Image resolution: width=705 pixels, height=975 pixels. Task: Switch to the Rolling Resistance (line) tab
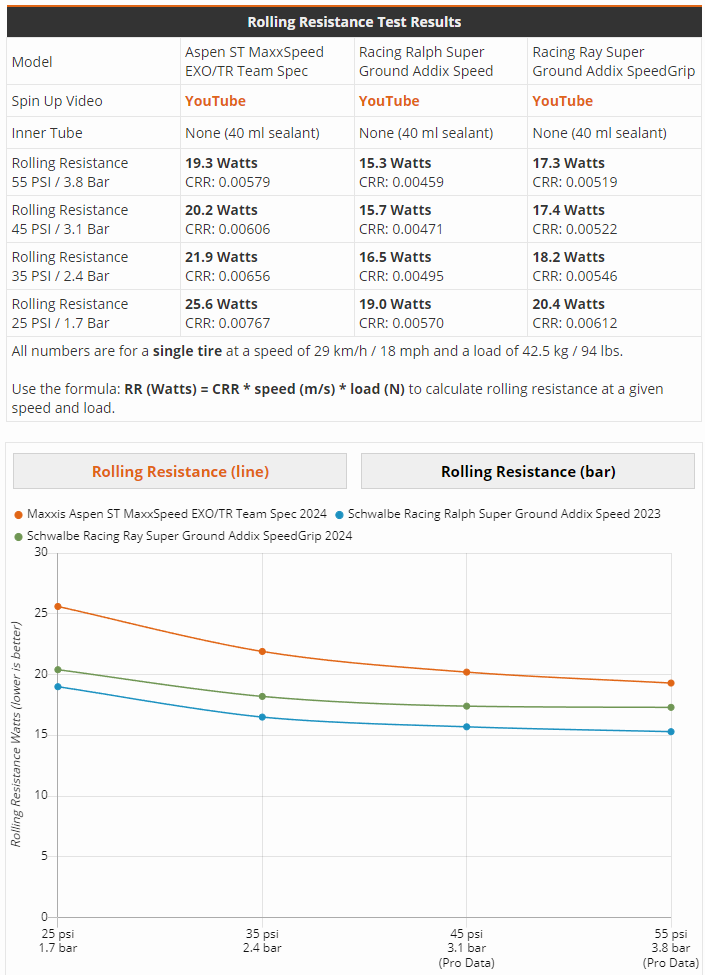[x=180, y=471]
